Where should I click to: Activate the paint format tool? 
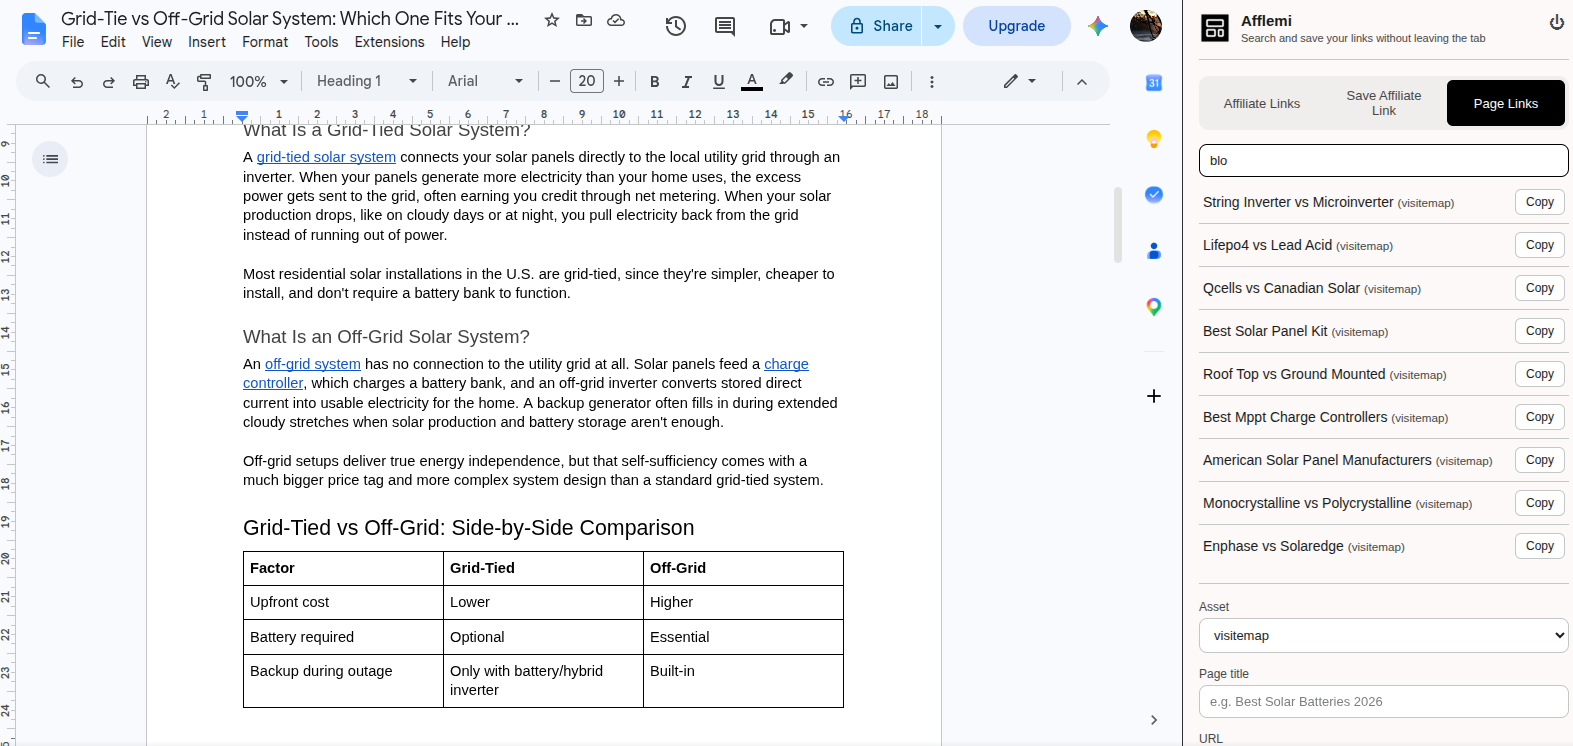click(205, 82)
